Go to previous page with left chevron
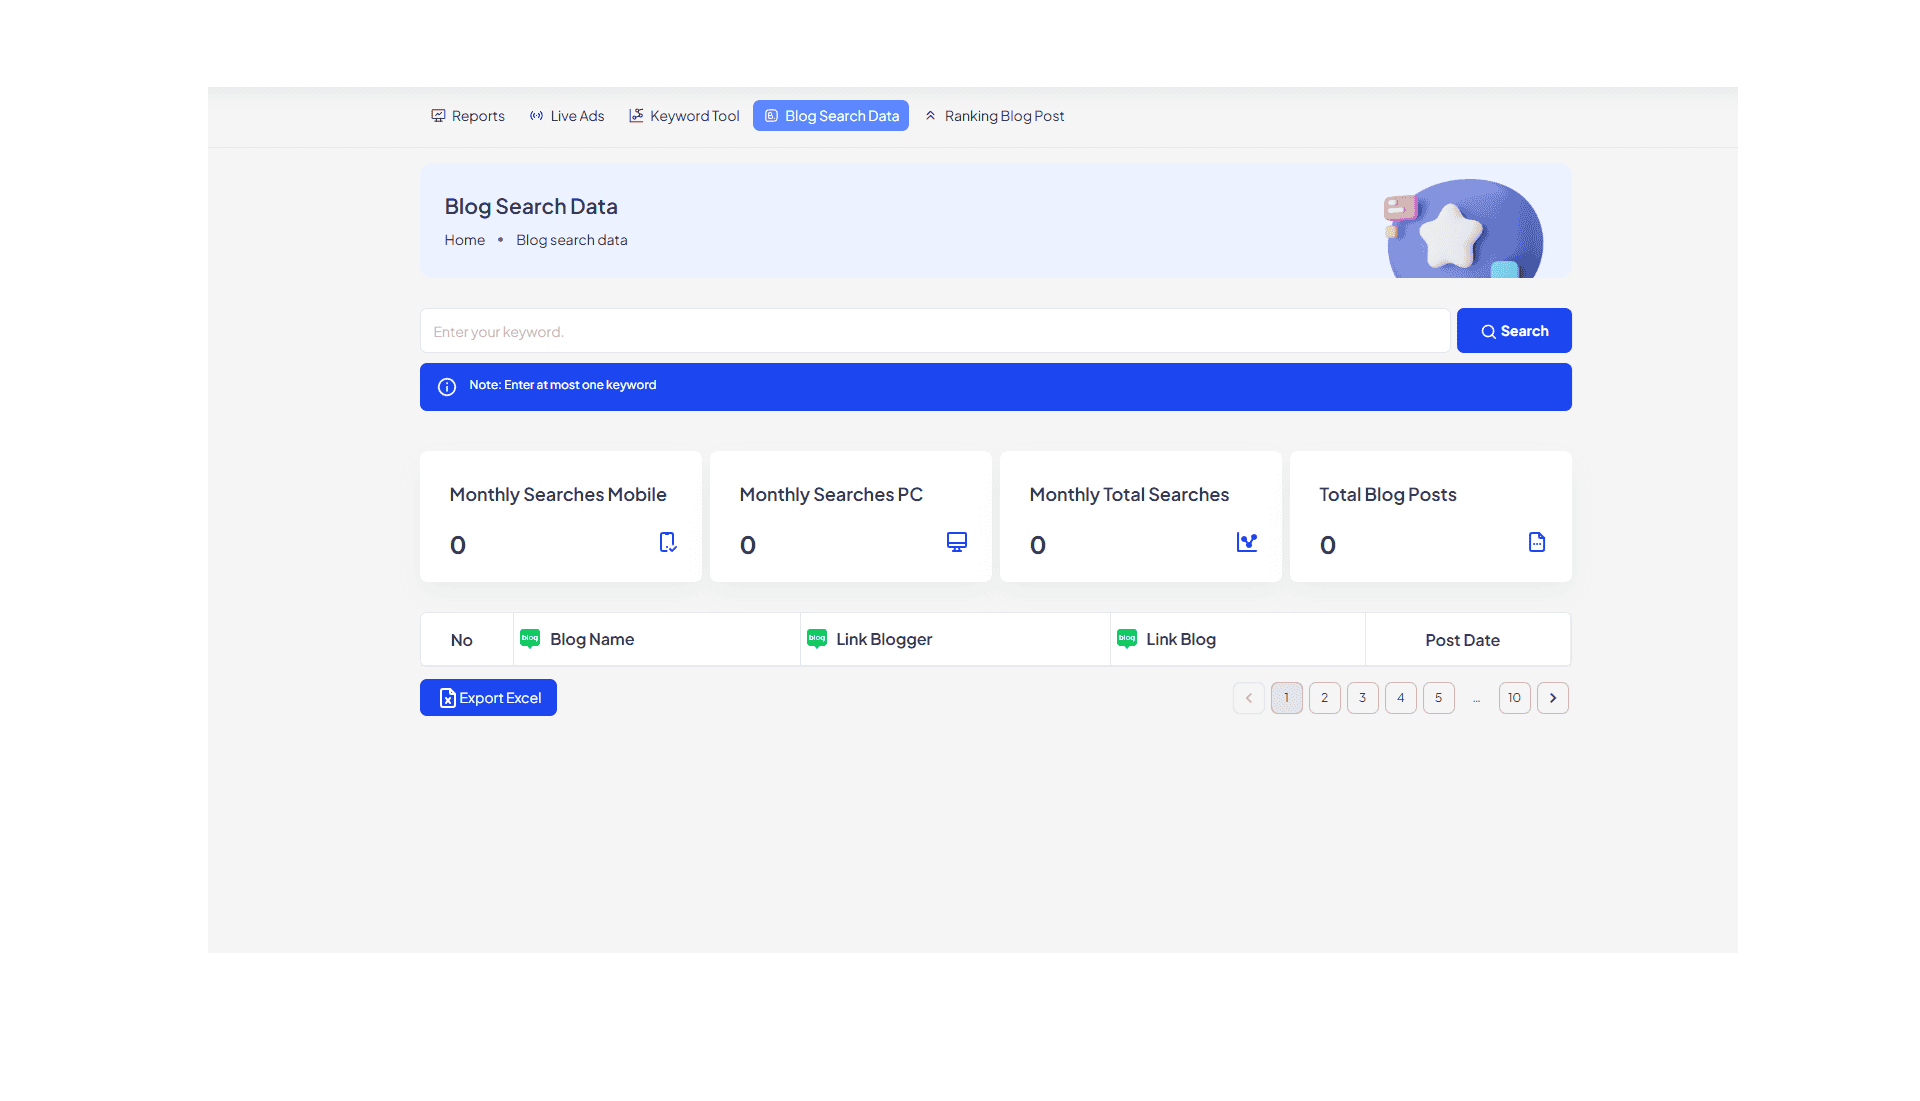The width and height of the screenshot is (1920, 1101). tap(1249, 698)
